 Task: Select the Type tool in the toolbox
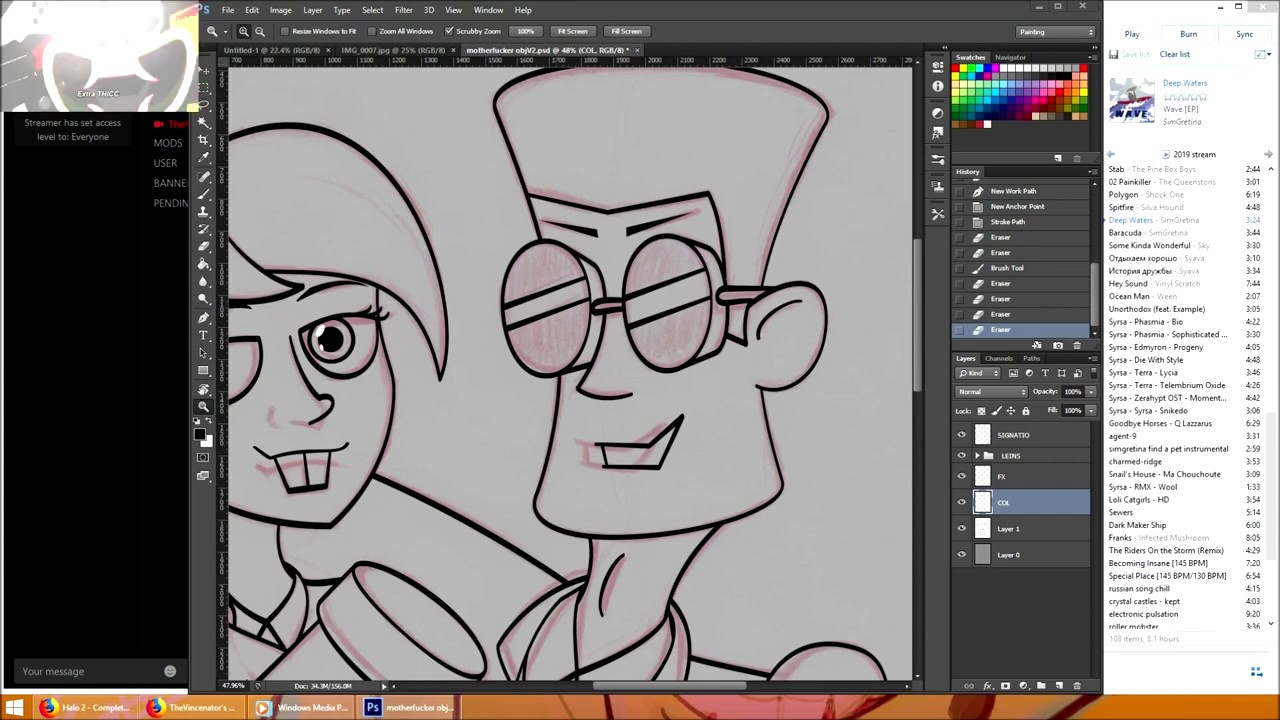(x=204, y=335)
